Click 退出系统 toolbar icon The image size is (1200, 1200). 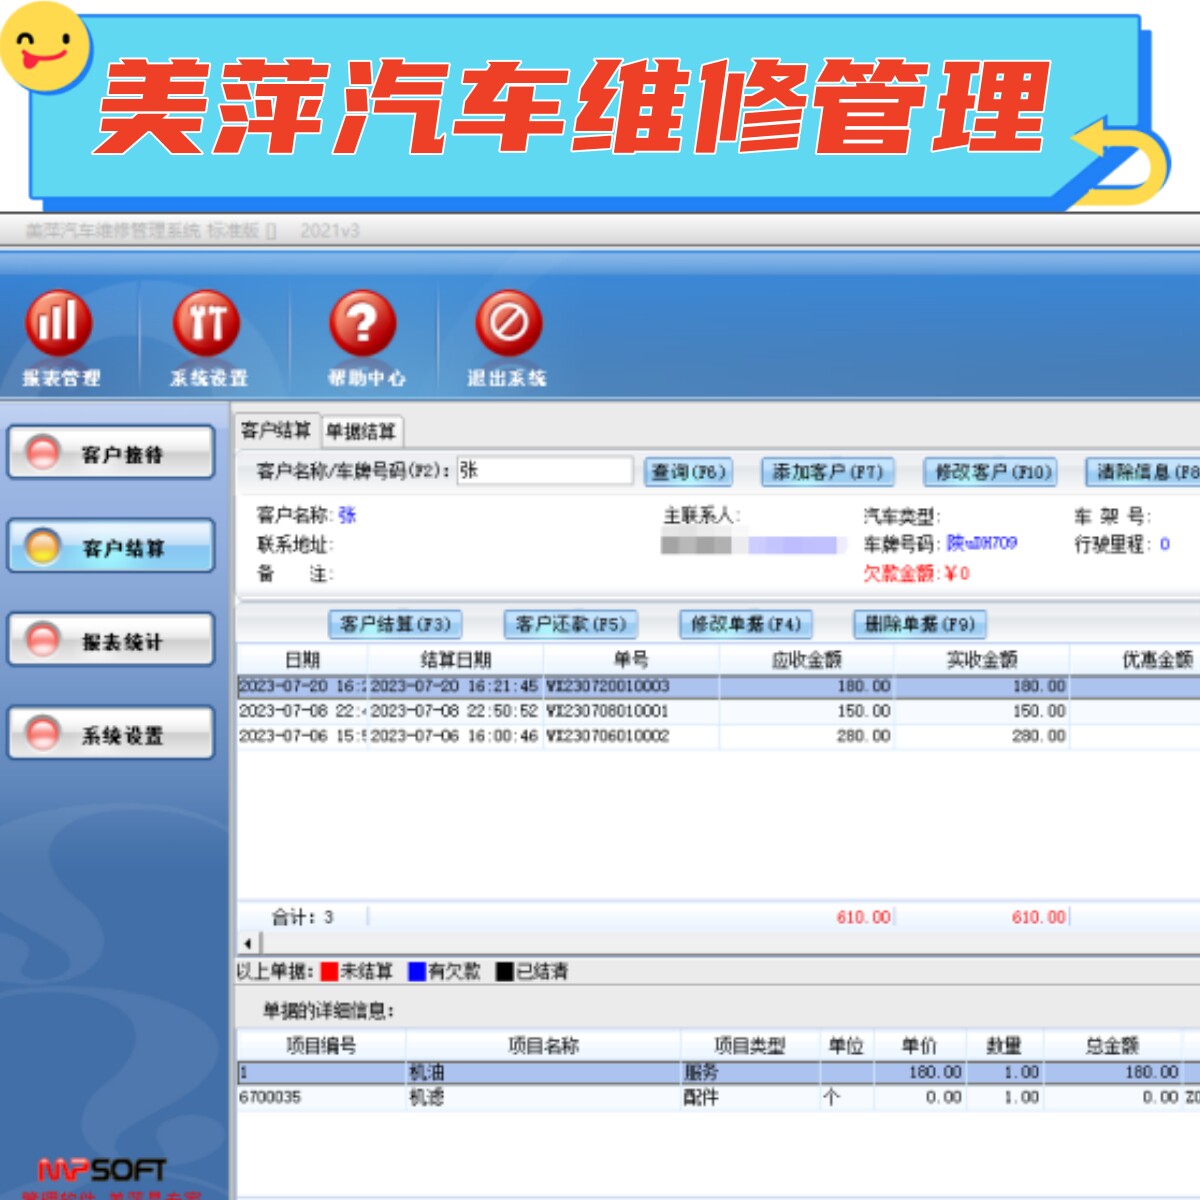[508, 339]
